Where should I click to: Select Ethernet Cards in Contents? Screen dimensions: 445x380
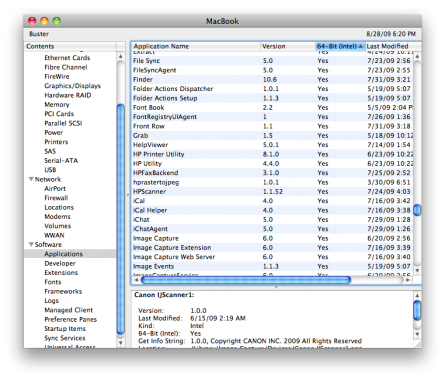(x=67, y=58)
